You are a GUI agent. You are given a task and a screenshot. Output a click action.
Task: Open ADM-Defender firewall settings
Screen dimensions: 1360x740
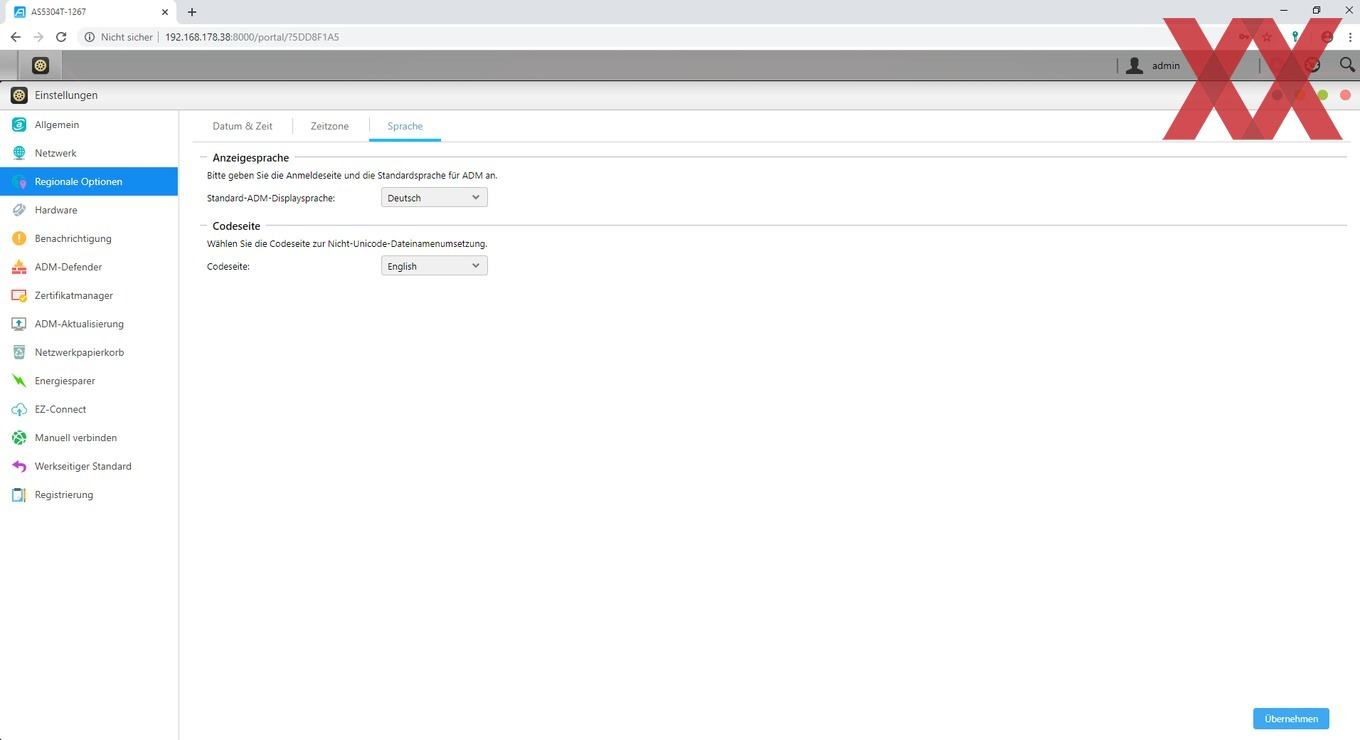point(89,267)
